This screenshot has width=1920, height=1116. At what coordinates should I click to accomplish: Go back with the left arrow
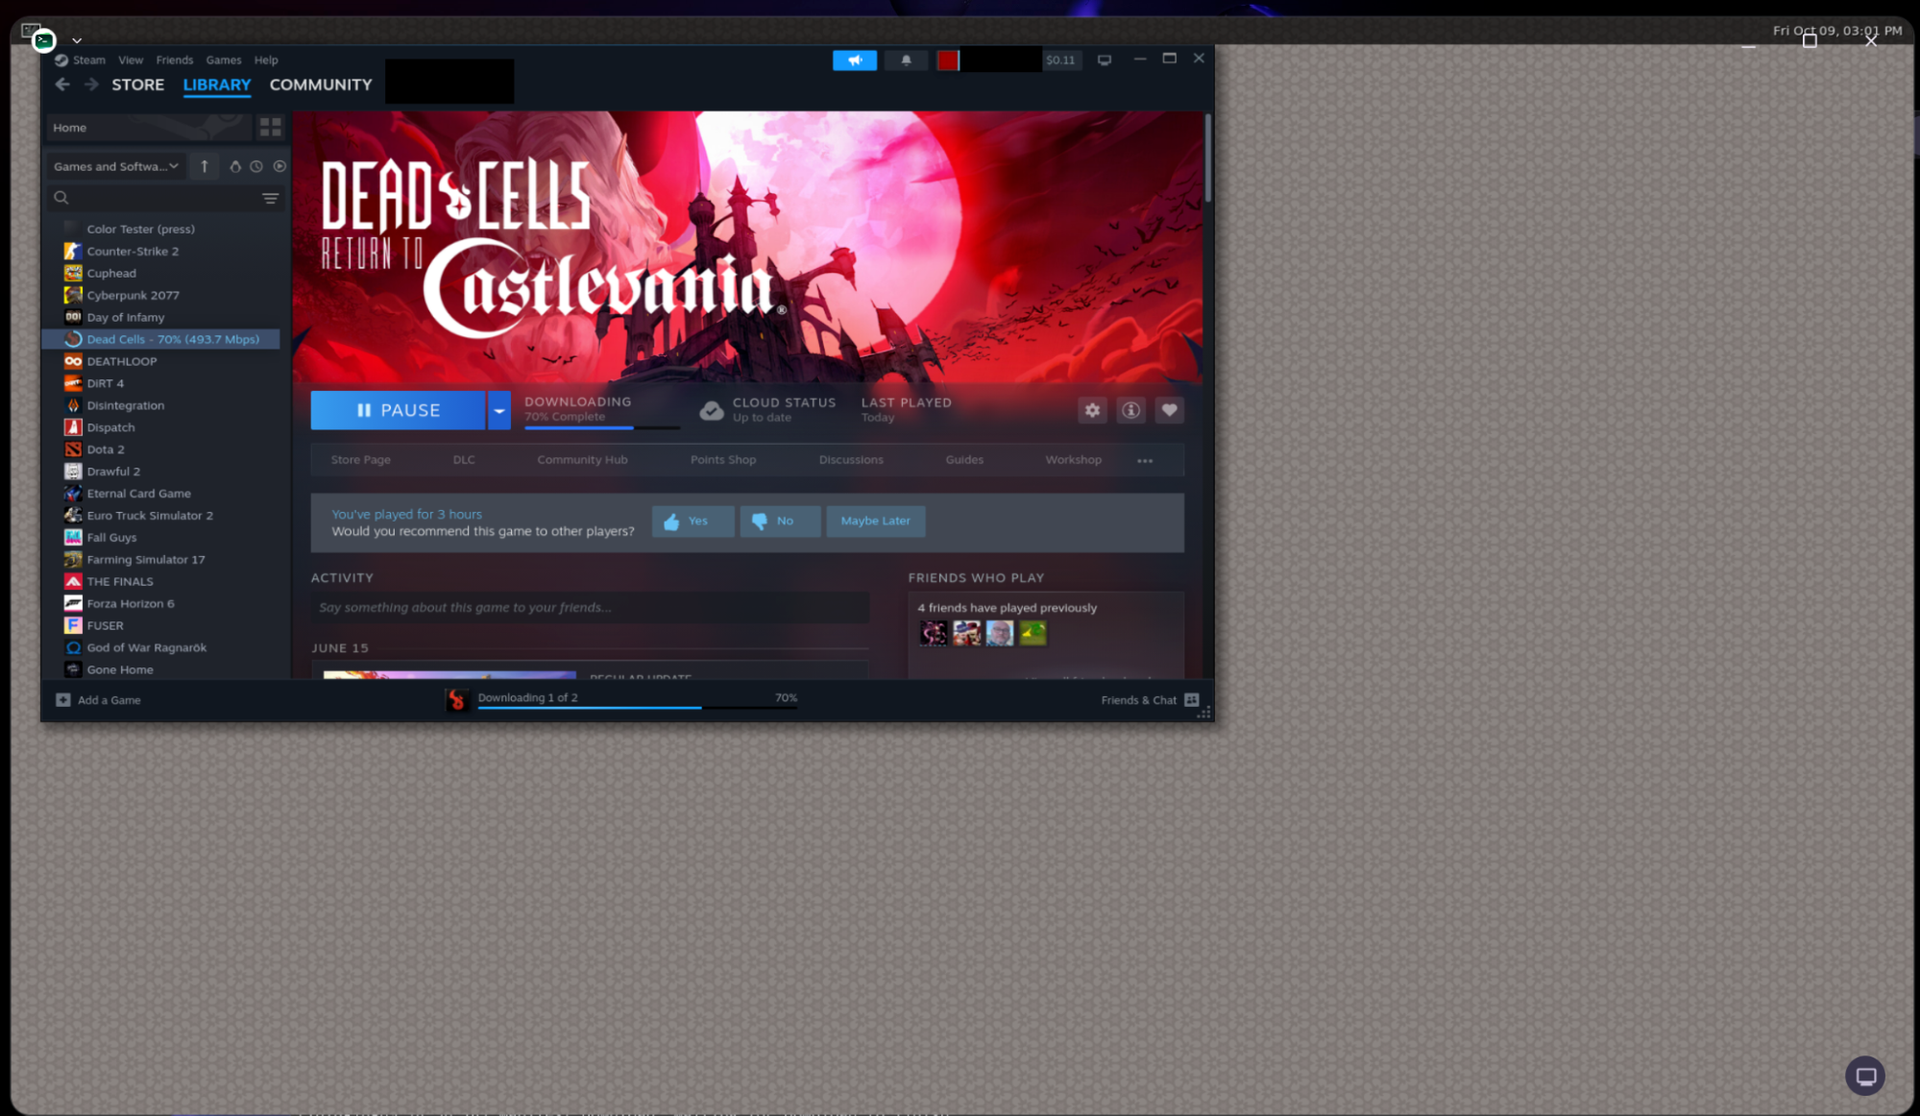(63, 85)
